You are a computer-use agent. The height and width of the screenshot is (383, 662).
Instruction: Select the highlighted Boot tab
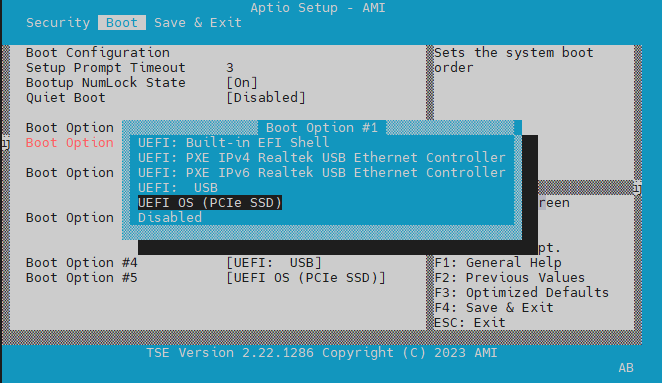click(x=122, y=22)
